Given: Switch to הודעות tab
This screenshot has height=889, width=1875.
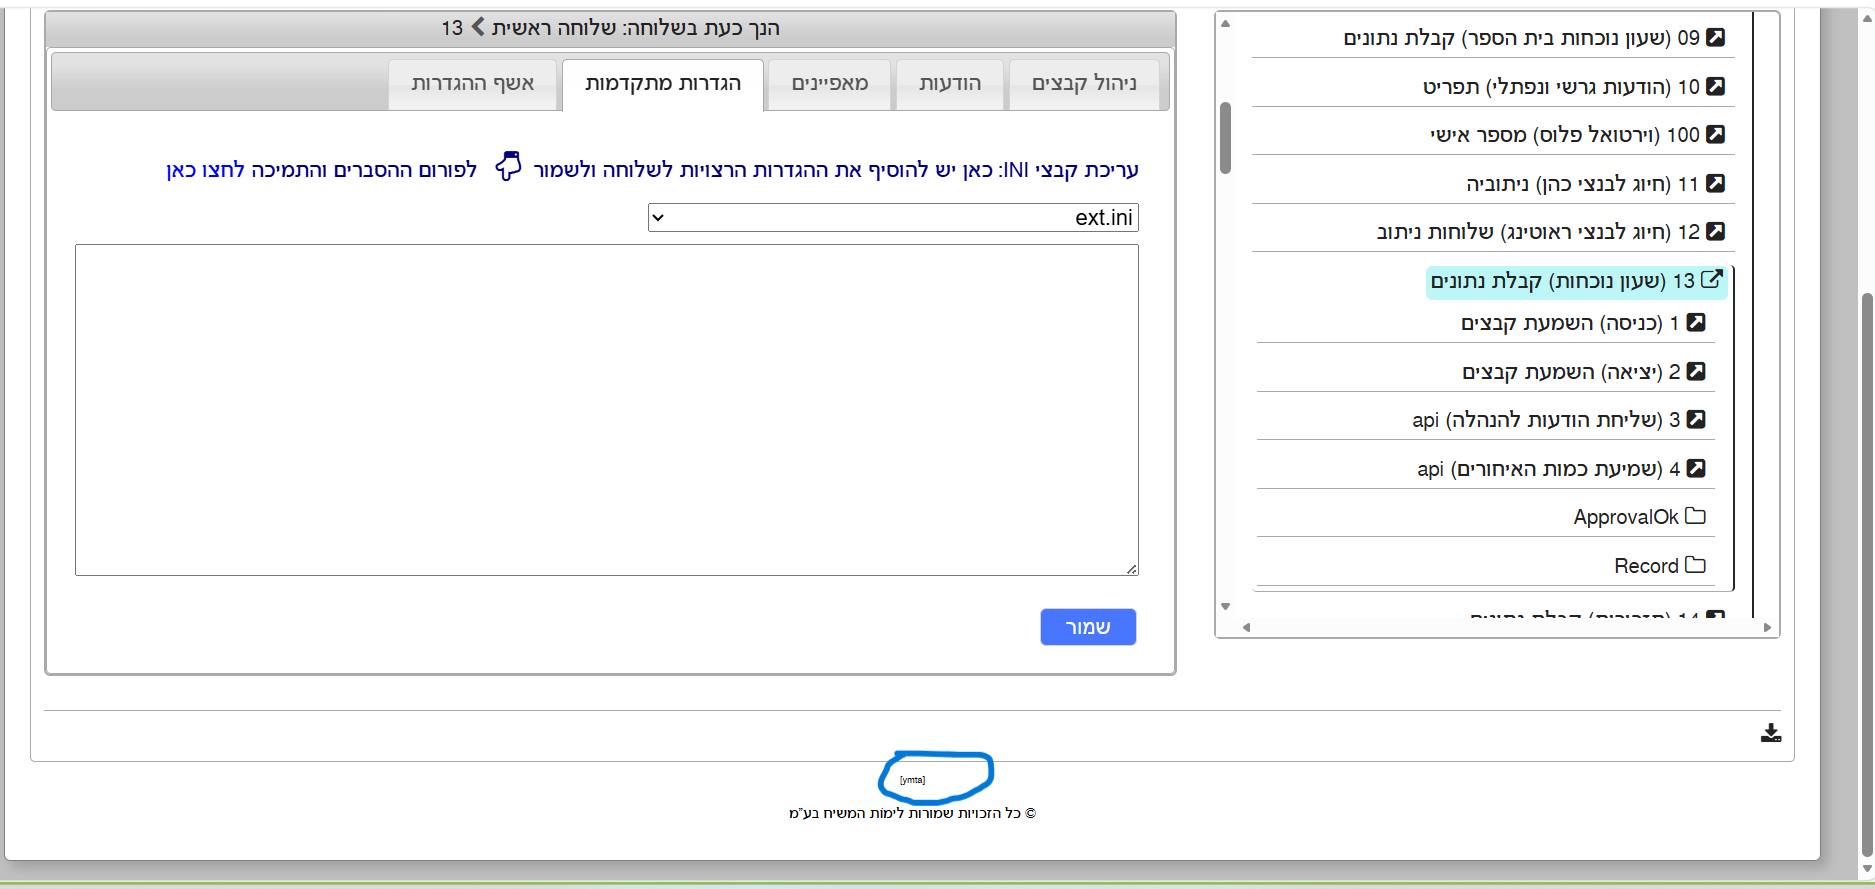Looking at the screenshot, I should tap(950, 83).
